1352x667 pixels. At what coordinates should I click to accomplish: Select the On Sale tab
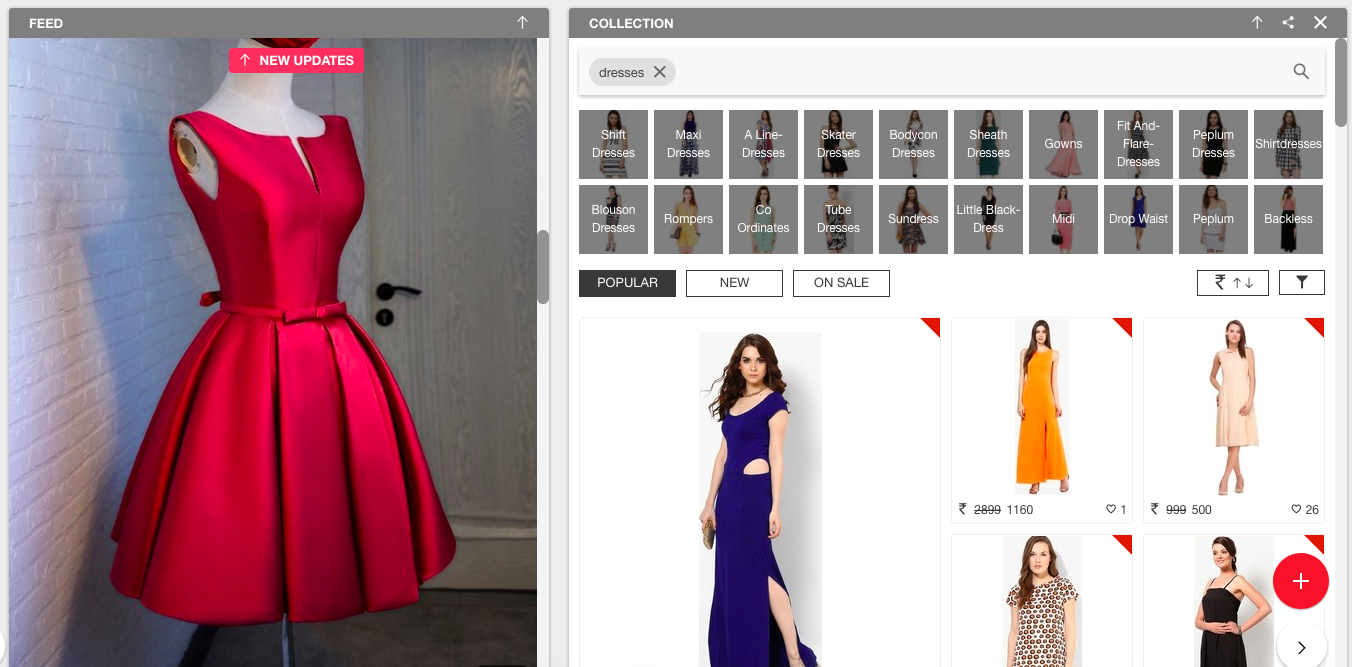[x=841, y=283]
